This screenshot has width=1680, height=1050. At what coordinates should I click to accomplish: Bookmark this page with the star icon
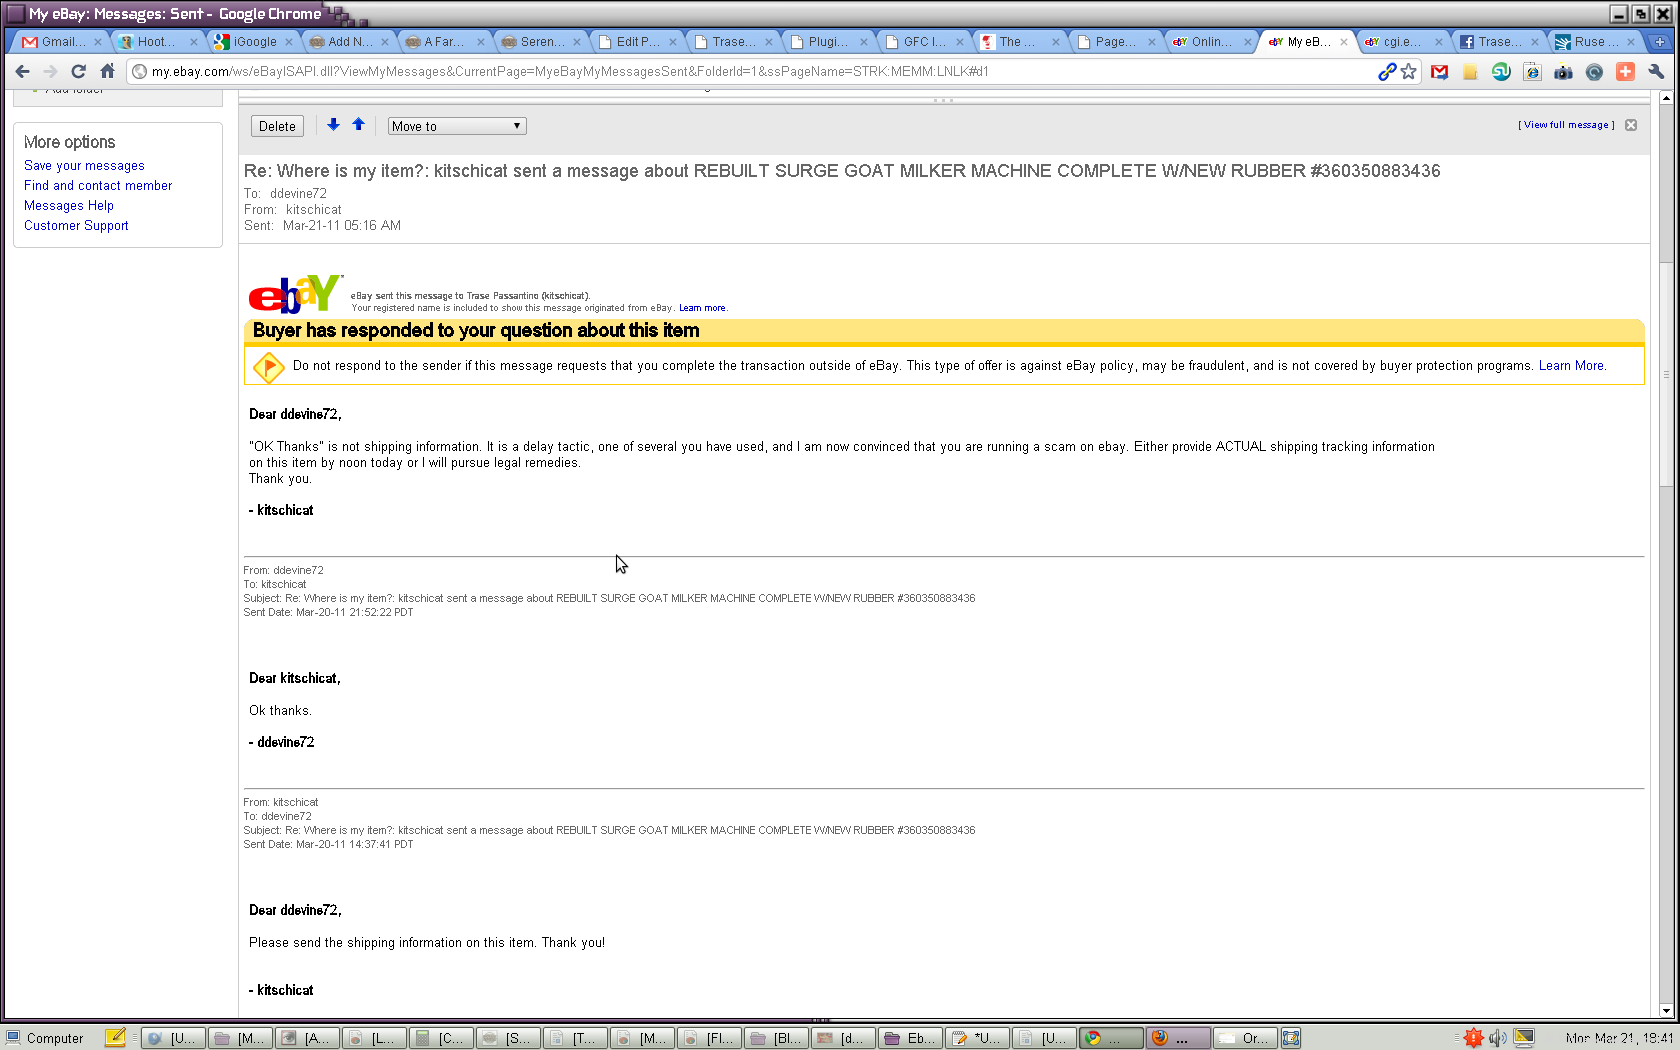[1409, 71]
